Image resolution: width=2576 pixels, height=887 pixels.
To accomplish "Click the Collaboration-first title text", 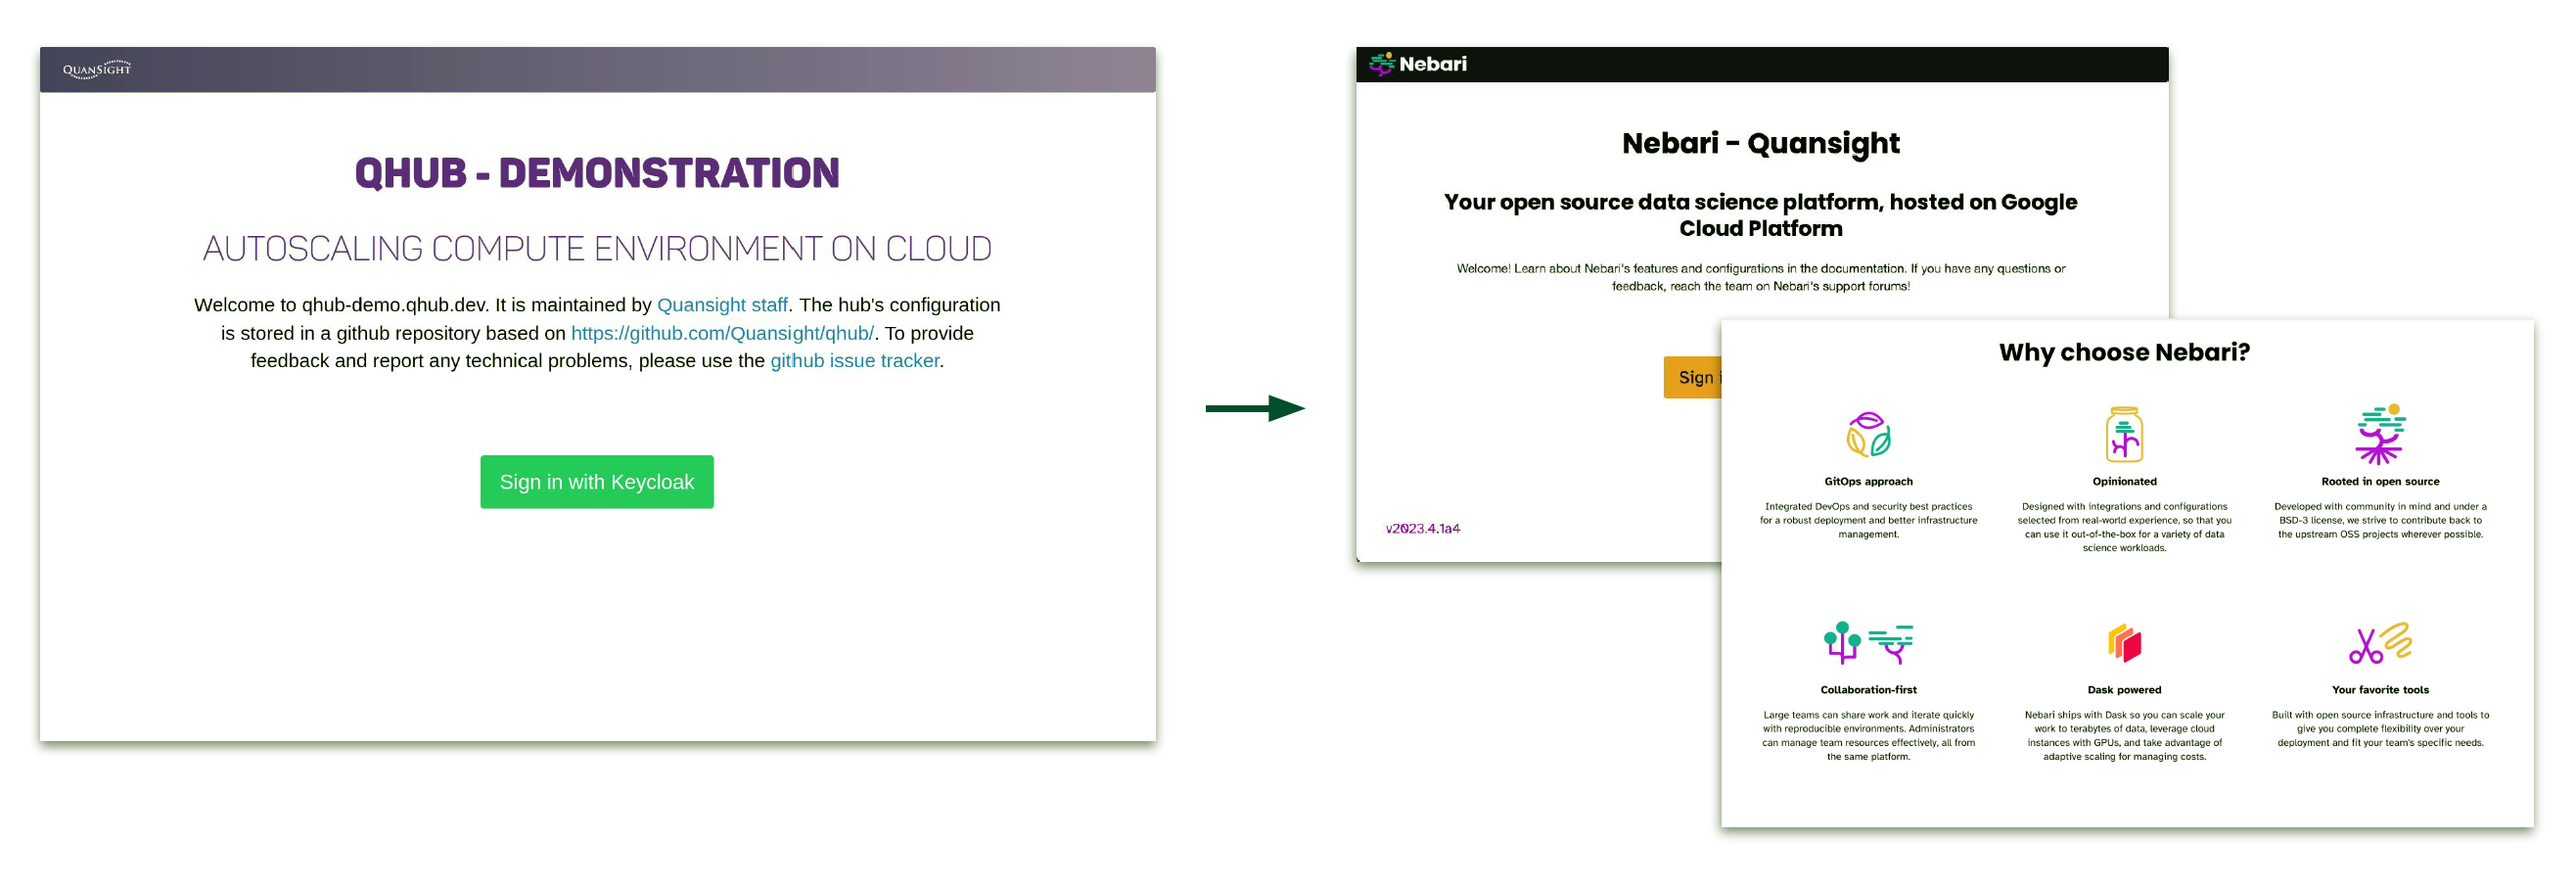I will [x=1868, y=690].
